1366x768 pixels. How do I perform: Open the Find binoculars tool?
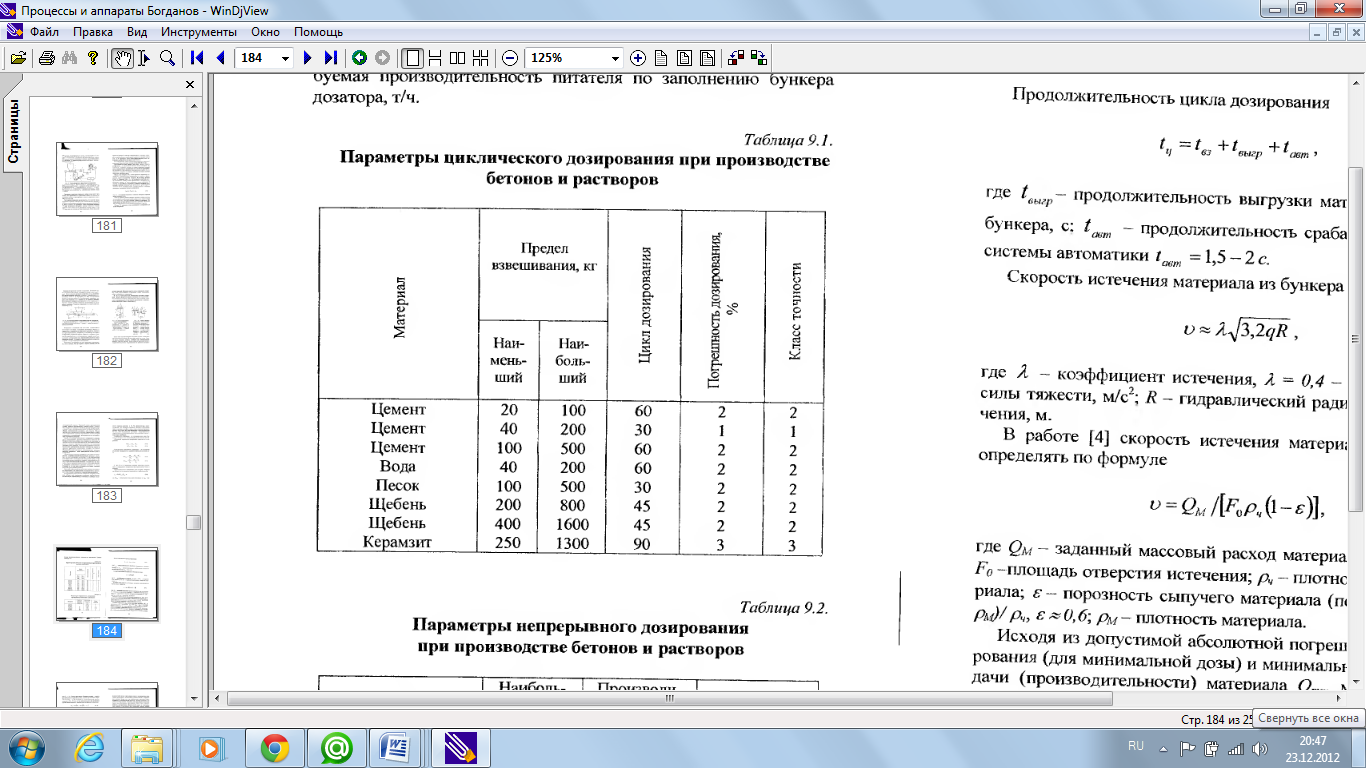(x=70, y=58)
